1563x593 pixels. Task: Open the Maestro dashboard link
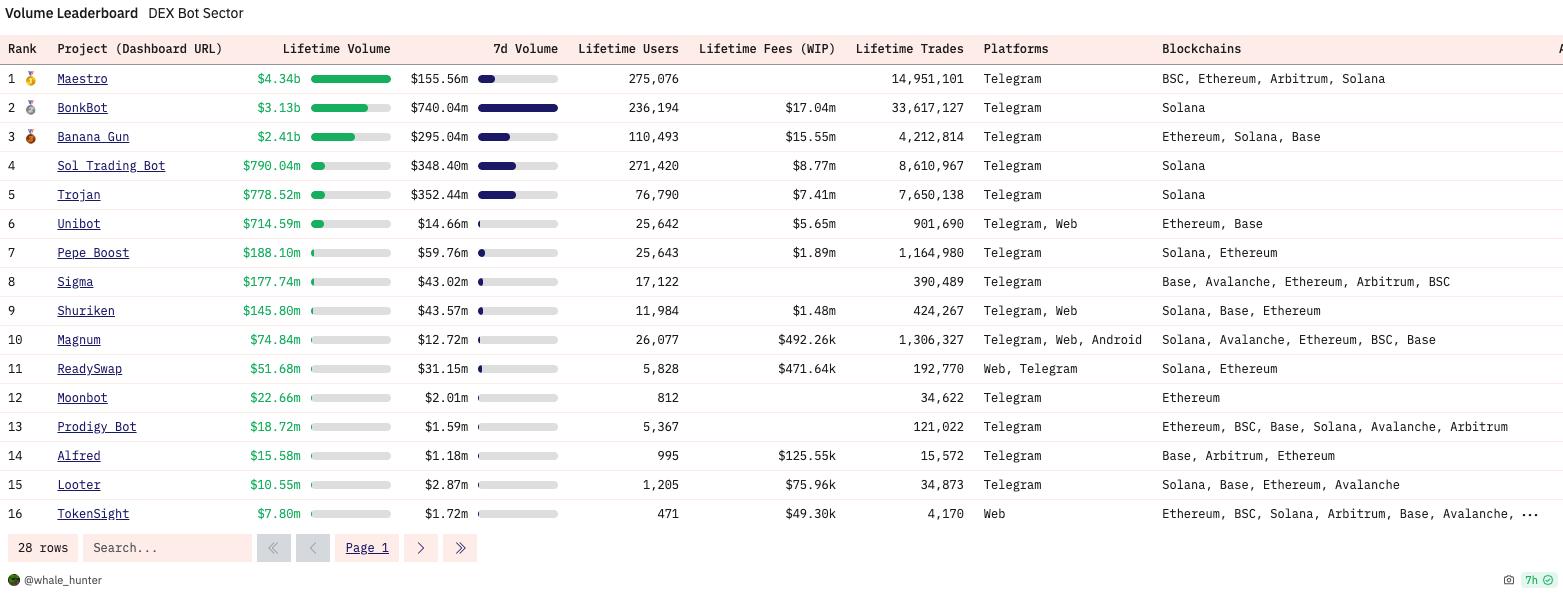[x=82, y=79]
